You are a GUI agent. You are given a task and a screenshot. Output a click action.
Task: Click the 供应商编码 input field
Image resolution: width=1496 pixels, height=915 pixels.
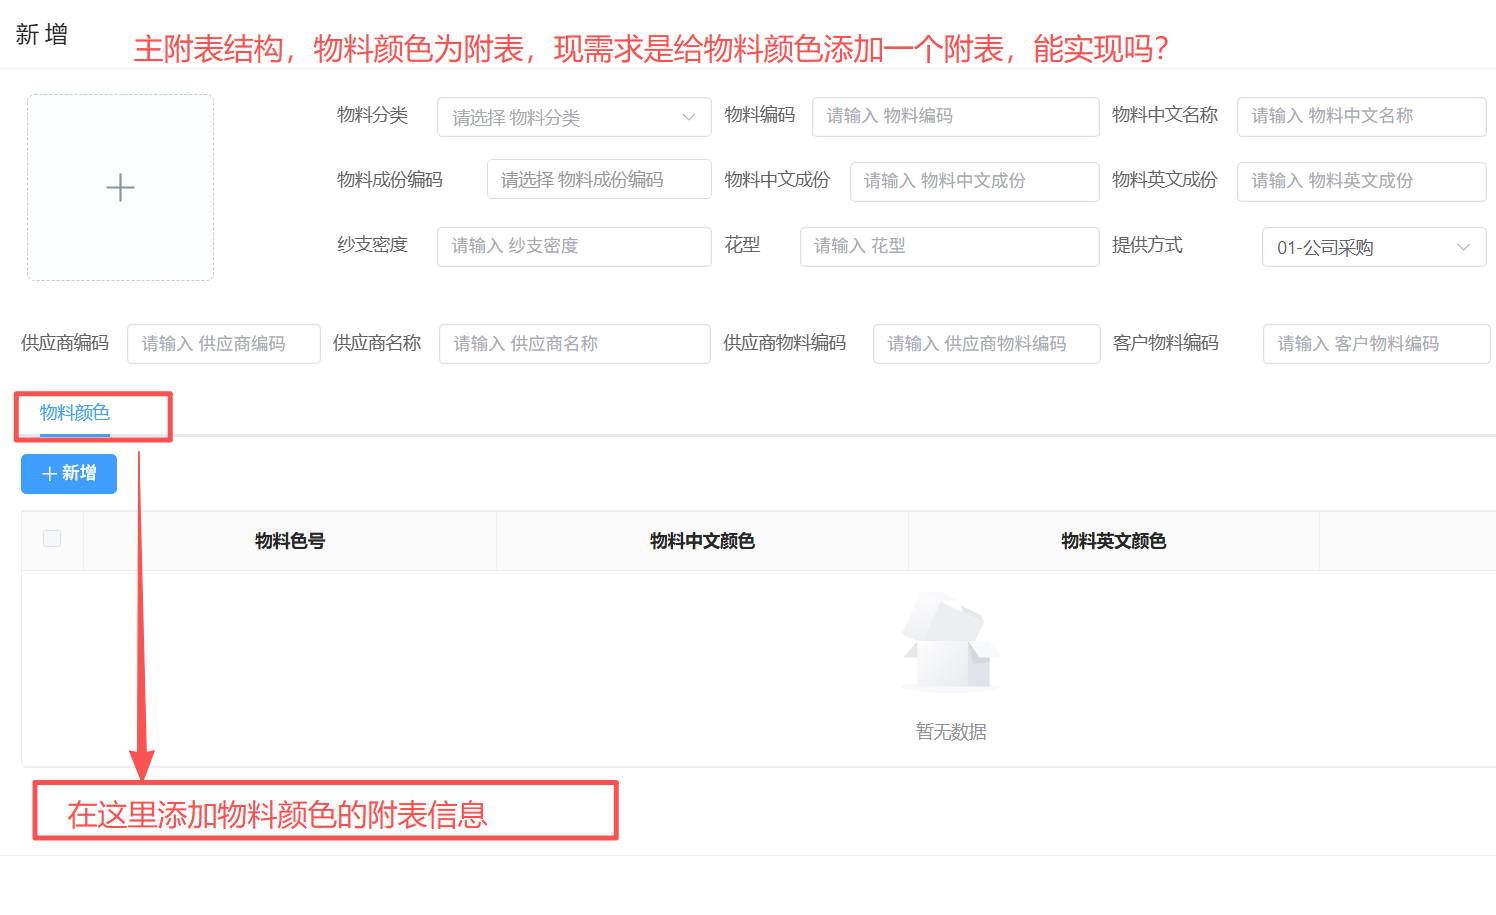223,344
